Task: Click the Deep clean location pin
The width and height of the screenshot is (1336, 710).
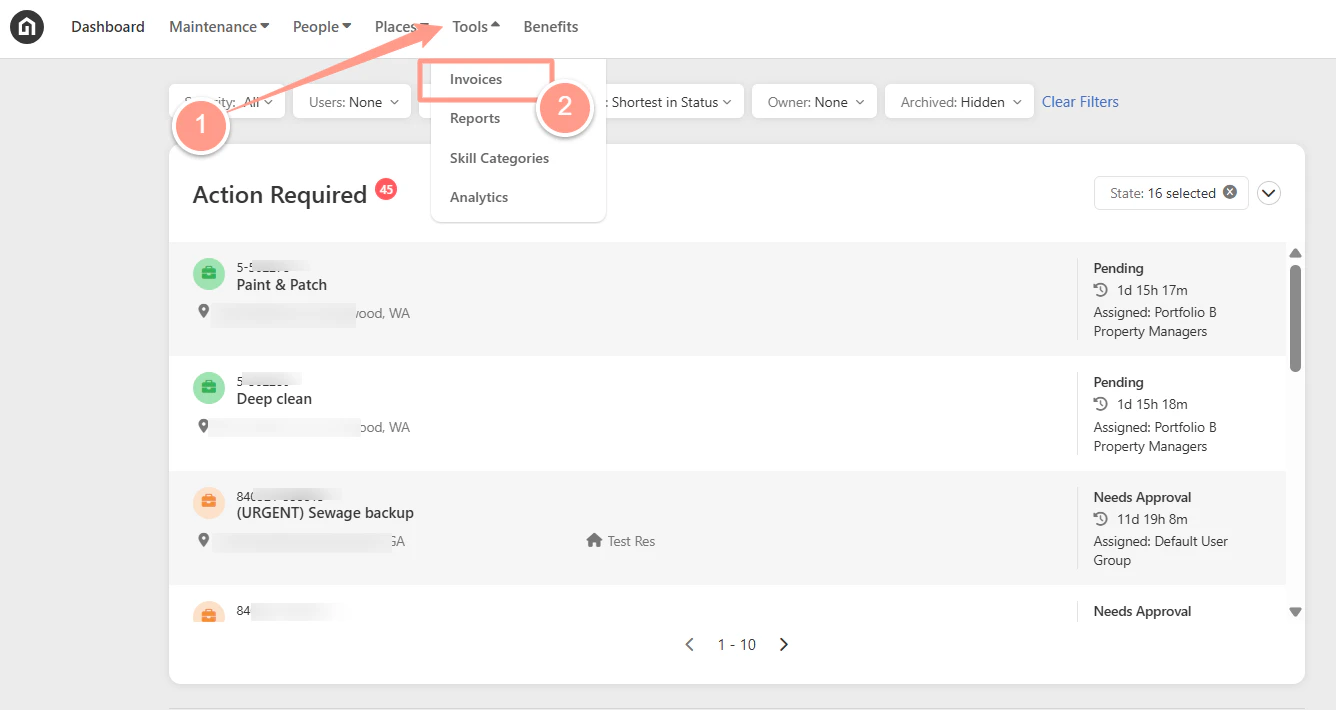Action: pyautogui.click(x=204, y=426)
